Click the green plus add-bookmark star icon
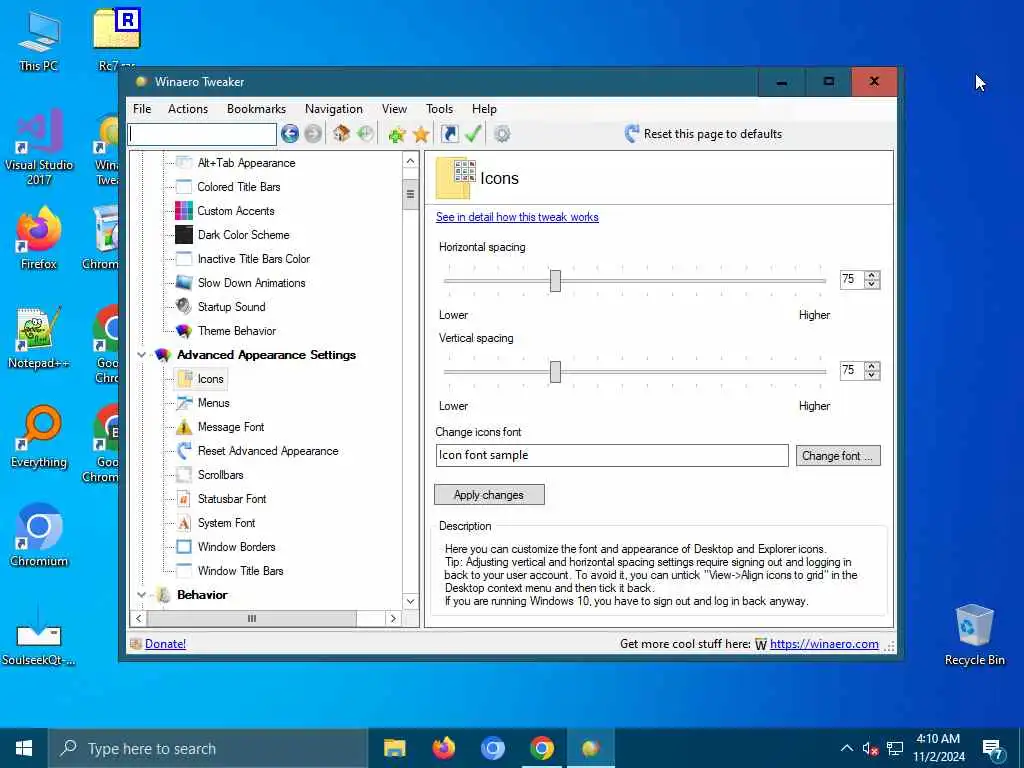 coord(396,134)
